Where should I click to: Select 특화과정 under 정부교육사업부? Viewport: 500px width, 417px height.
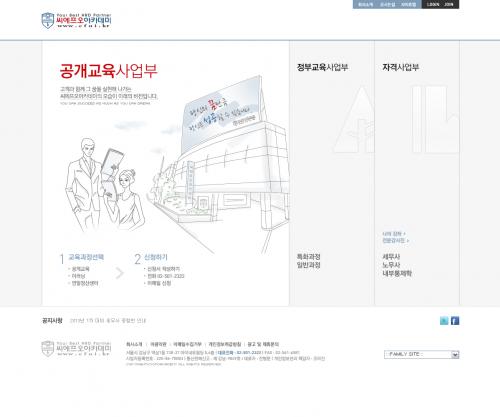tap(309, 257)
